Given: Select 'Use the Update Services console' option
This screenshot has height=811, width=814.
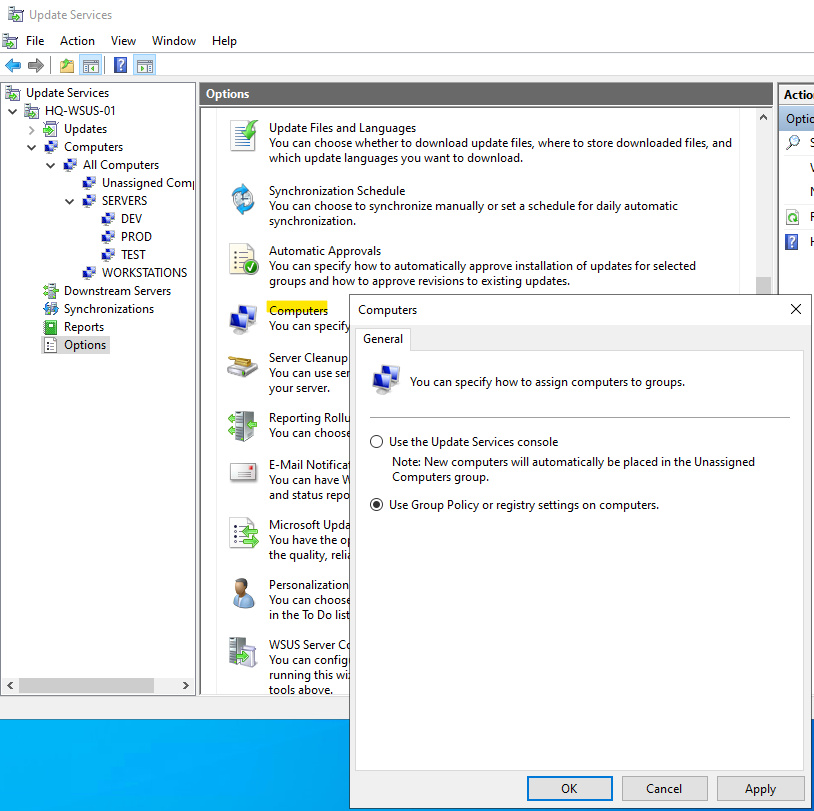Looking at the screenshot, I should click(x=377, y=442).
